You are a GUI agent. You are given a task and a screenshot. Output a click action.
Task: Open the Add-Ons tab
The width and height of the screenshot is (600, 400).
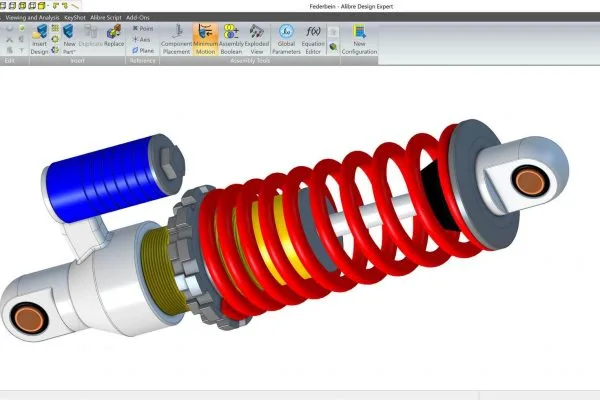138,18
